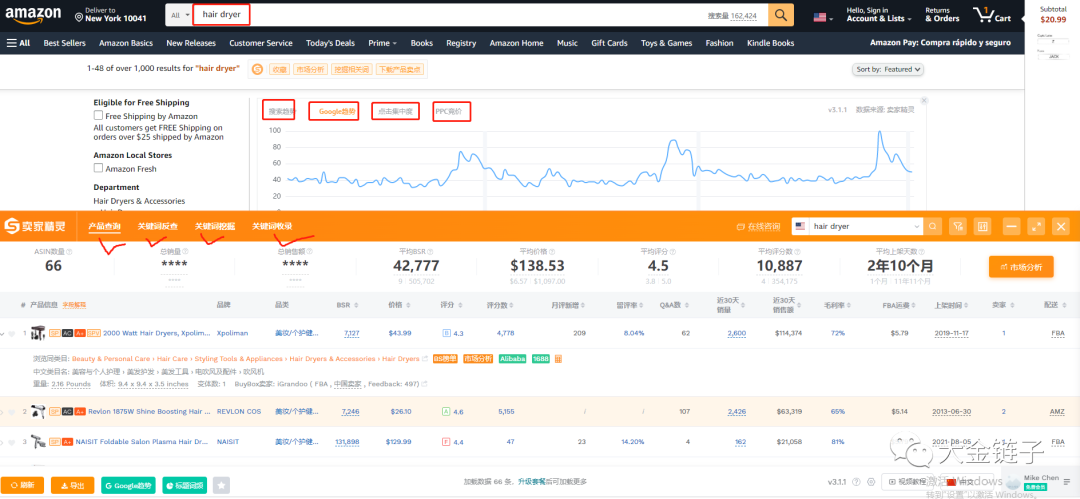
Task: Click the Amazon search magnifier button
Action: pos(781,16)
